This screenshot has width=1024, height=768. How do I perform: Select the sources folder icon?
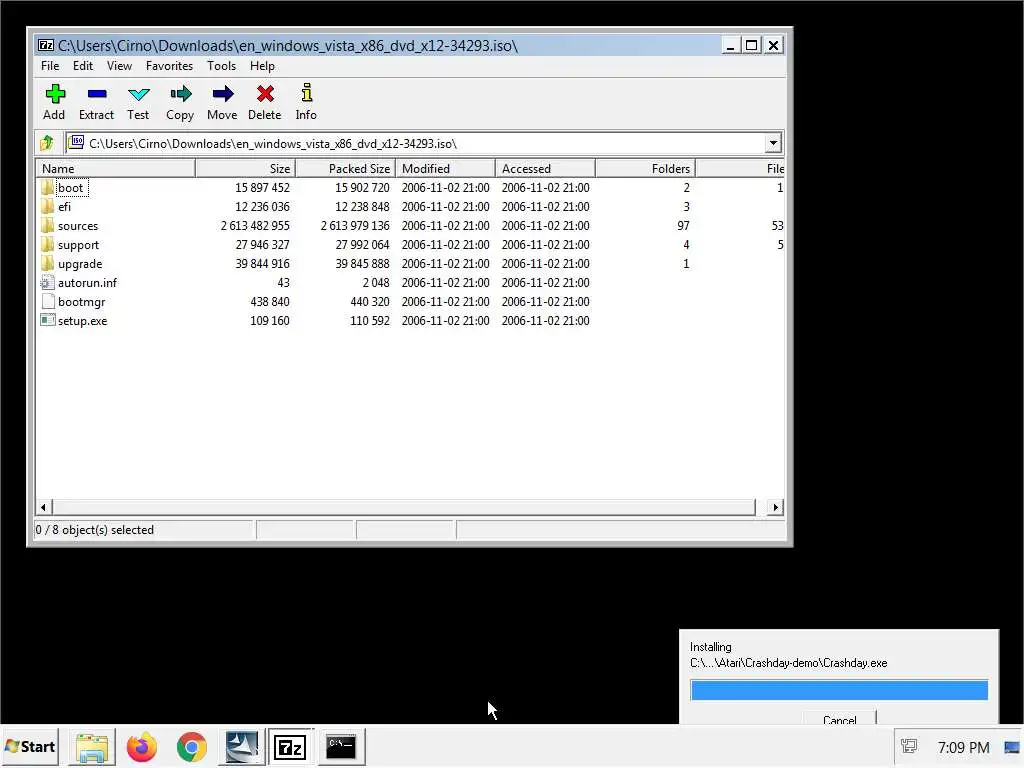coord(47,226)
